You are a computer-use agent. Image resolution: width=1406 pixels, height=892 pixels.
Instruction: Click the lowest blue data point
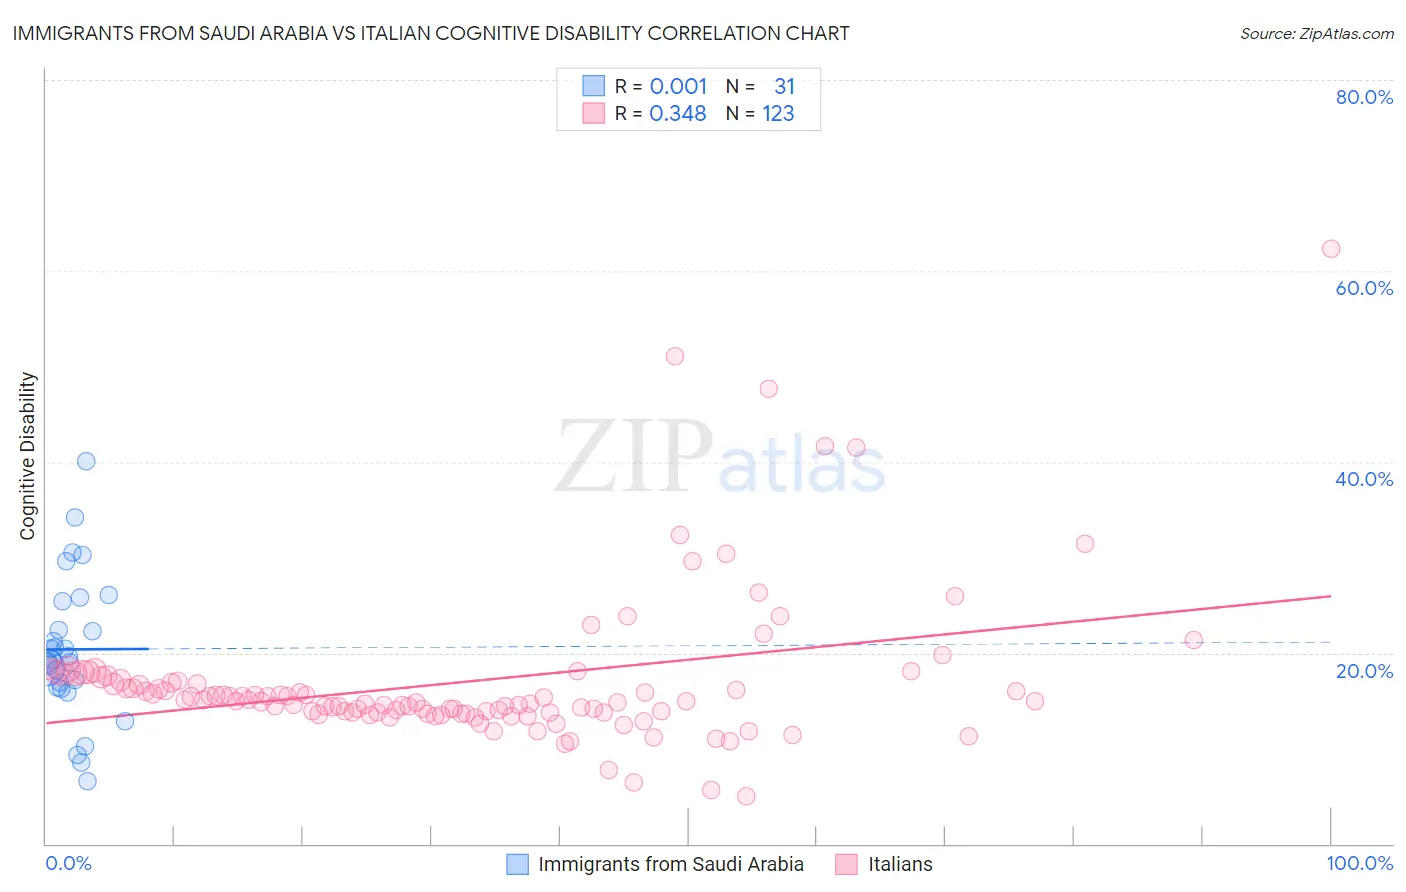click(87, 781)
